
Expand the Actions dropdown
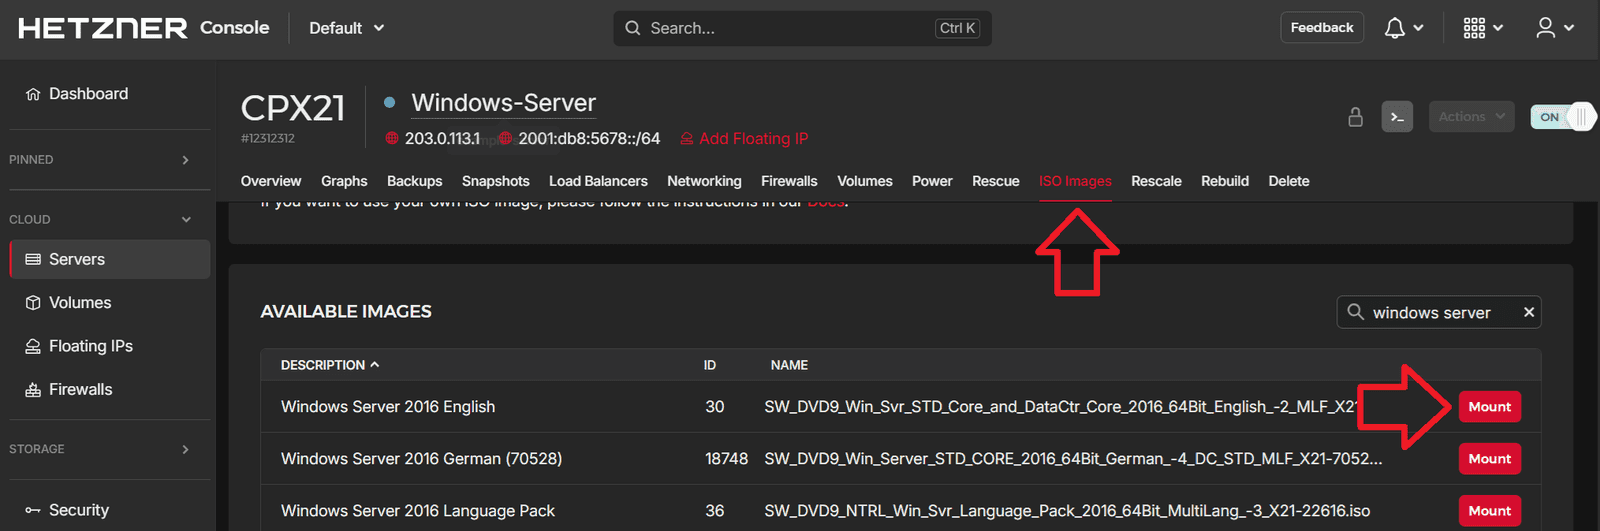click(x=1471, y=117)
